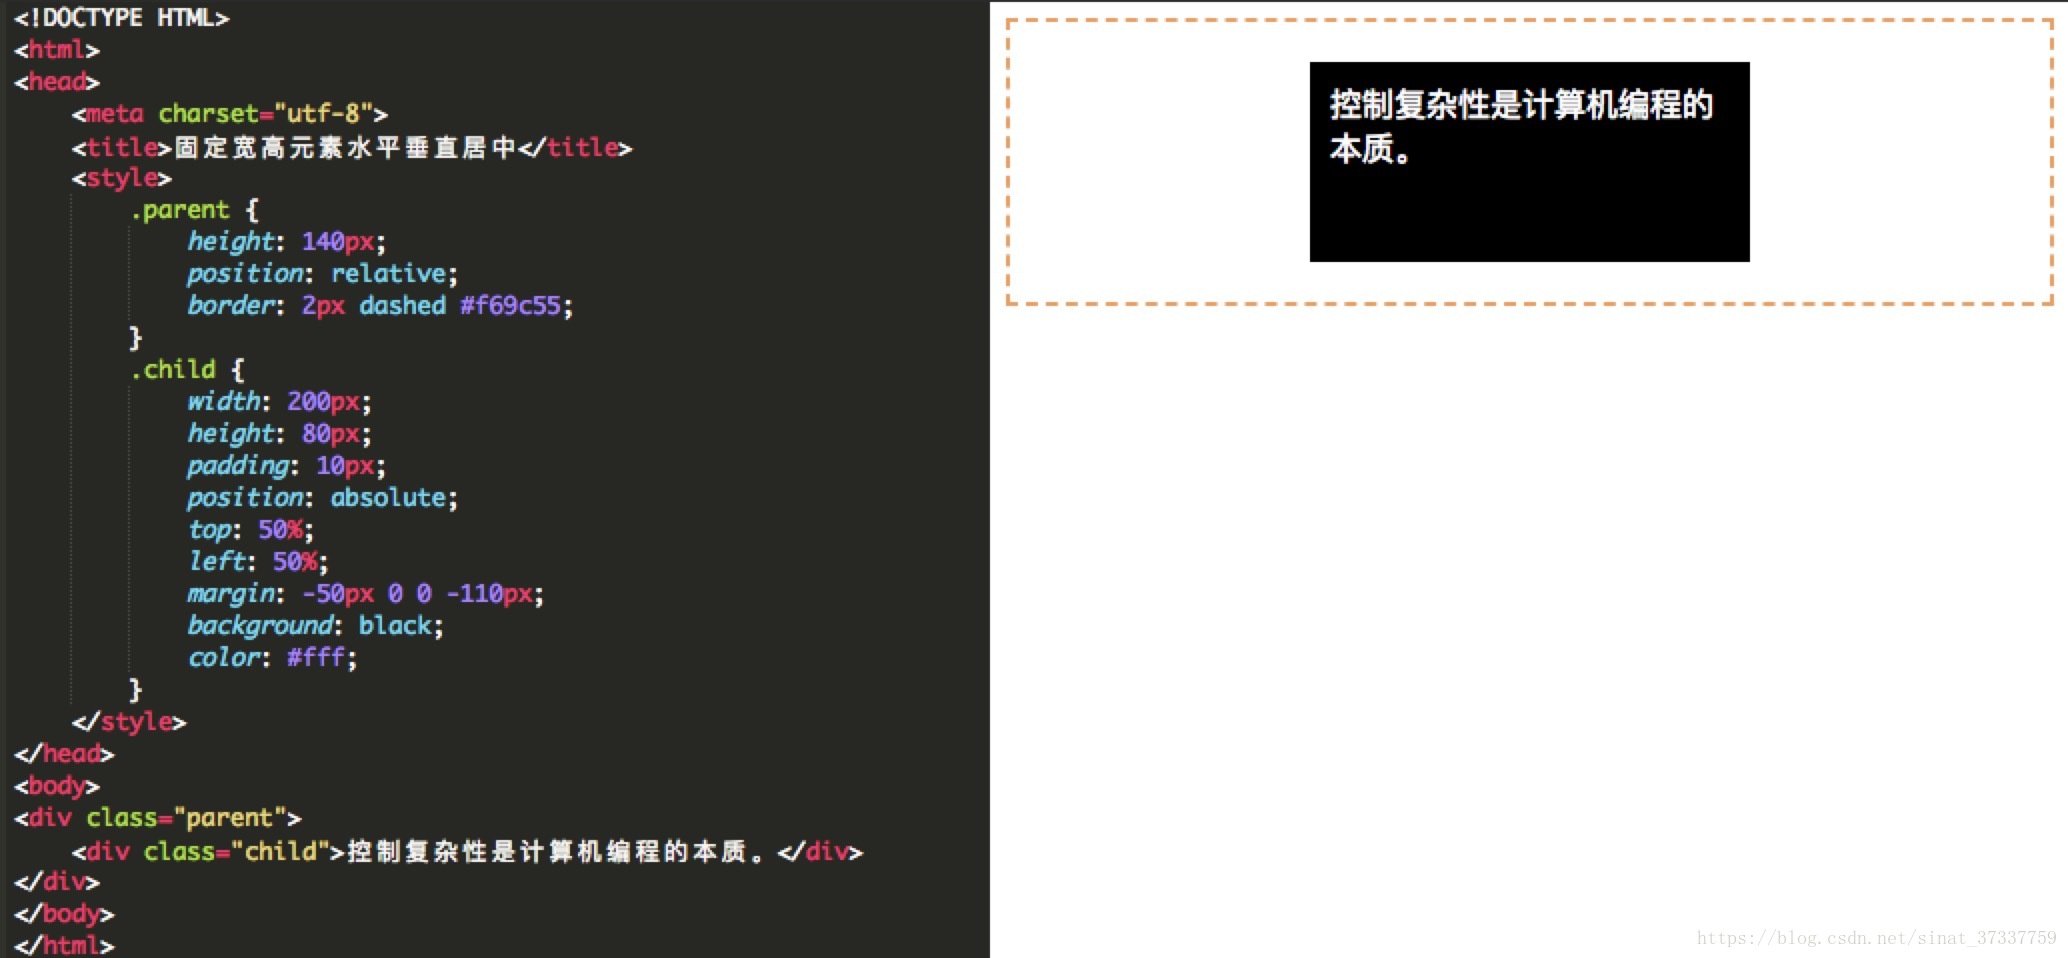This screenshot has height=958, width=2068.
Task: Select the .child selector line
Action: (x=187, y=370)
